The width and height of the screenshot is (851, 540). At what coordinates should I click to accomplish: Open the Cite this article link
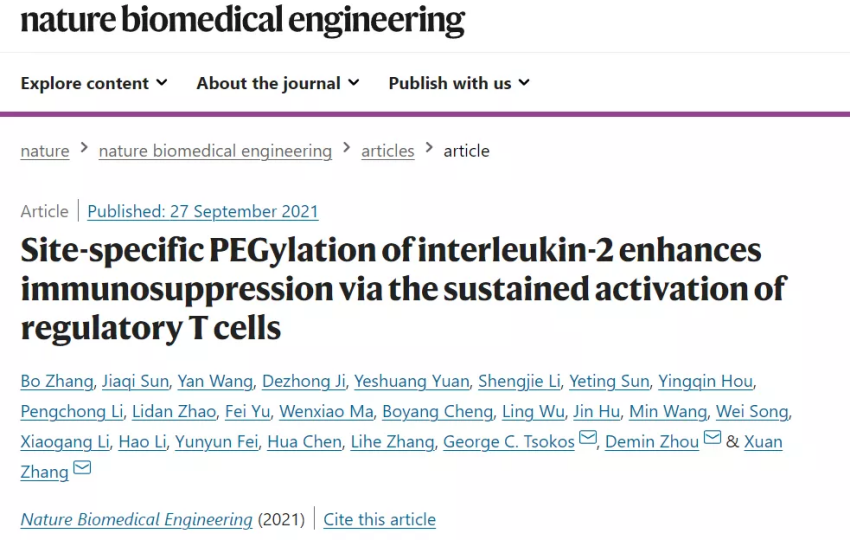(x=379, y=519)
